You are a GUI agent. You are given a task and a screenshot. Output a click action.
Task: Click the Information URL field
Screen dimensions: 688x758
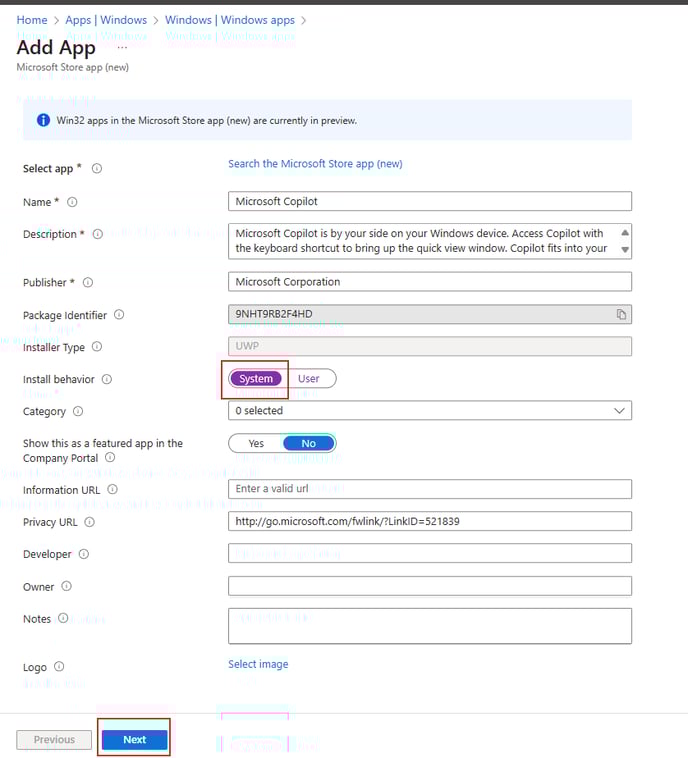tap(430, 489)
